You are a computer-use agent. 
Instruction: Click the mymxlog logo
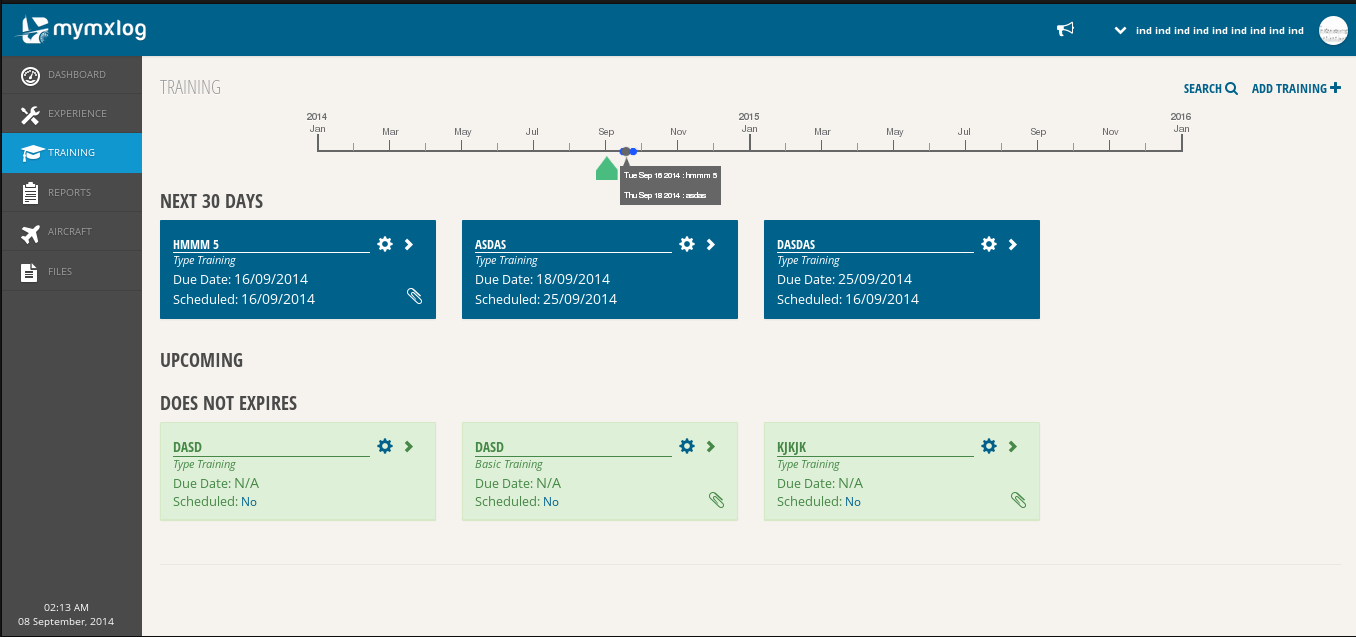83,29
